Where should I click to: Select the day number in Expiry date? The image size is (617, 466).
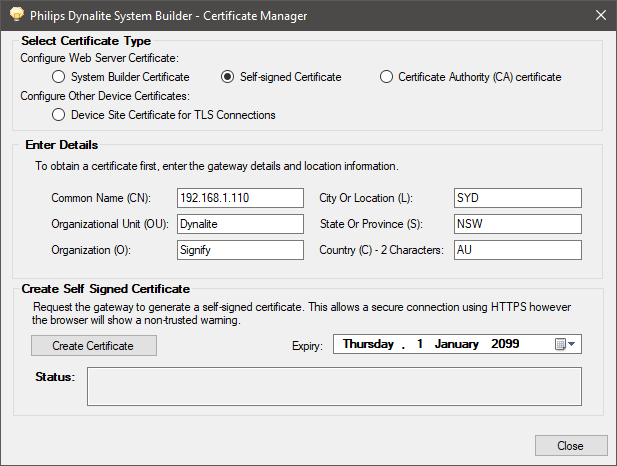coord(420,344)
